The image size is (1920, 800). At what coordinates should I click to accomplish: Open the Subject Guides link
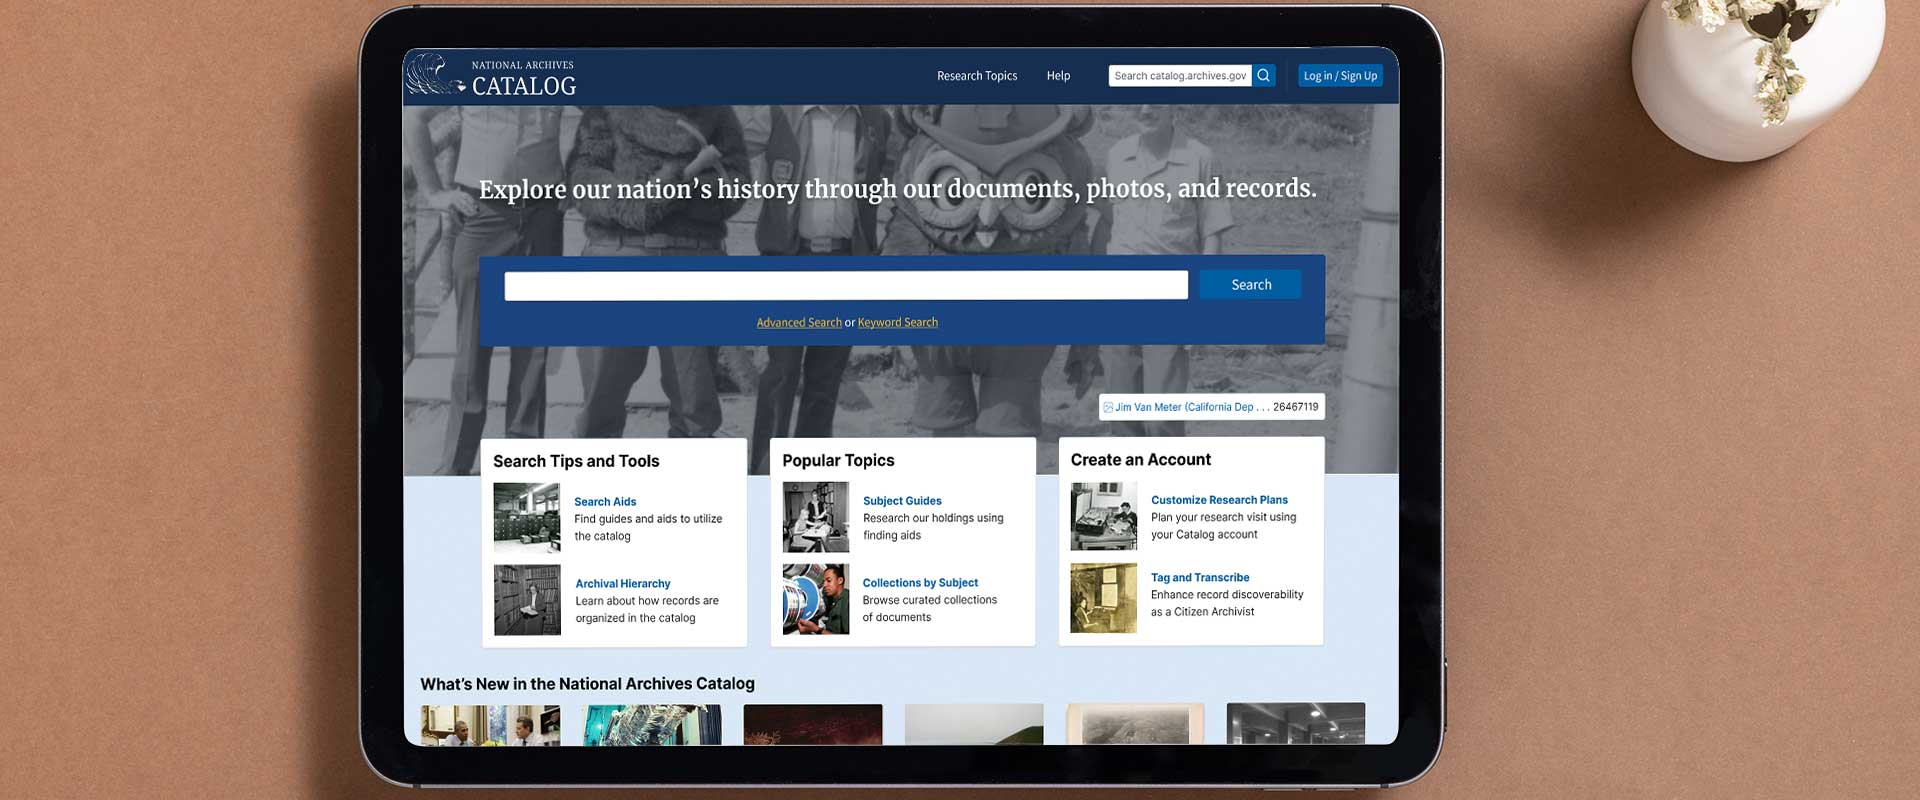(902, 501)
